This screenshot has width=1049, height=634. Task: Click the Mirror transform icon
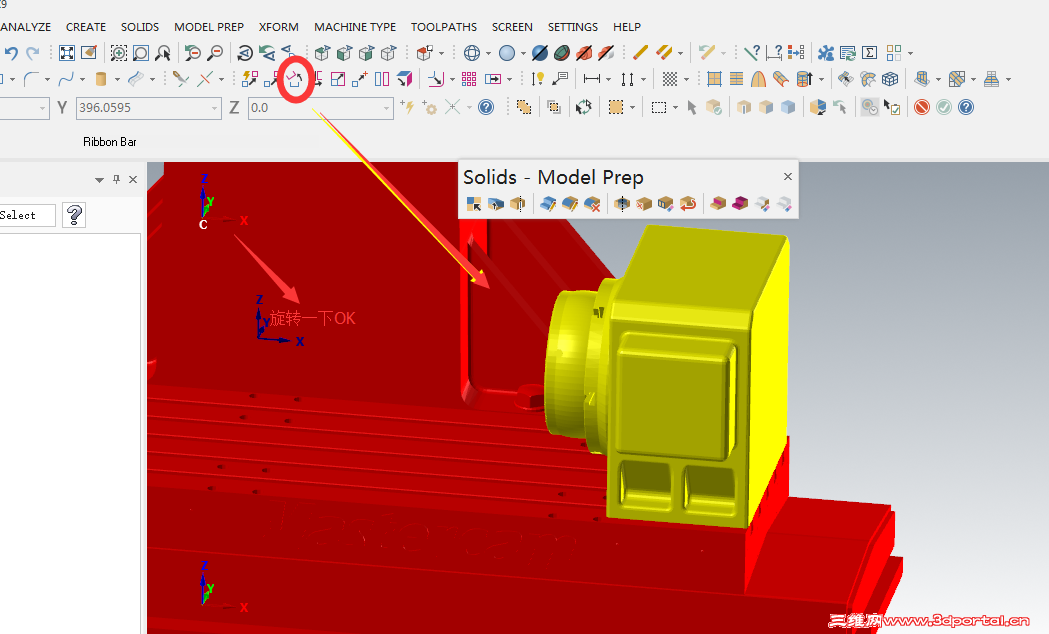tap(382, 79)
